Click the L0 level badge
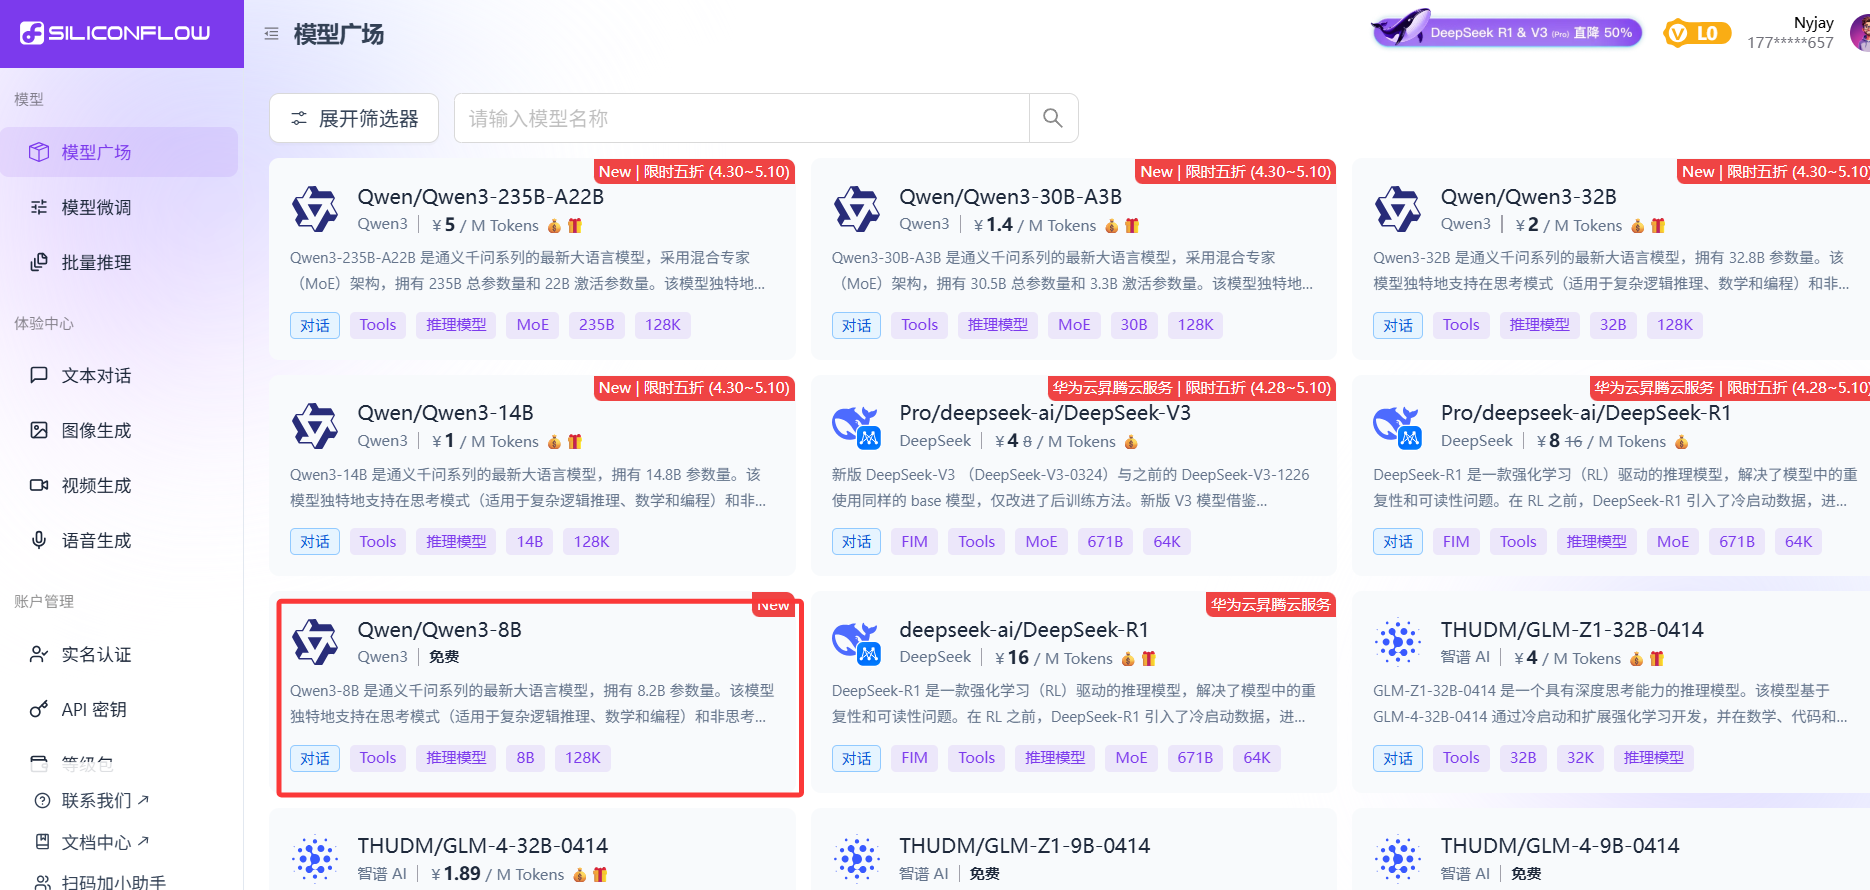Screen dimensions: 1870x890 [x=1697, y=33]
